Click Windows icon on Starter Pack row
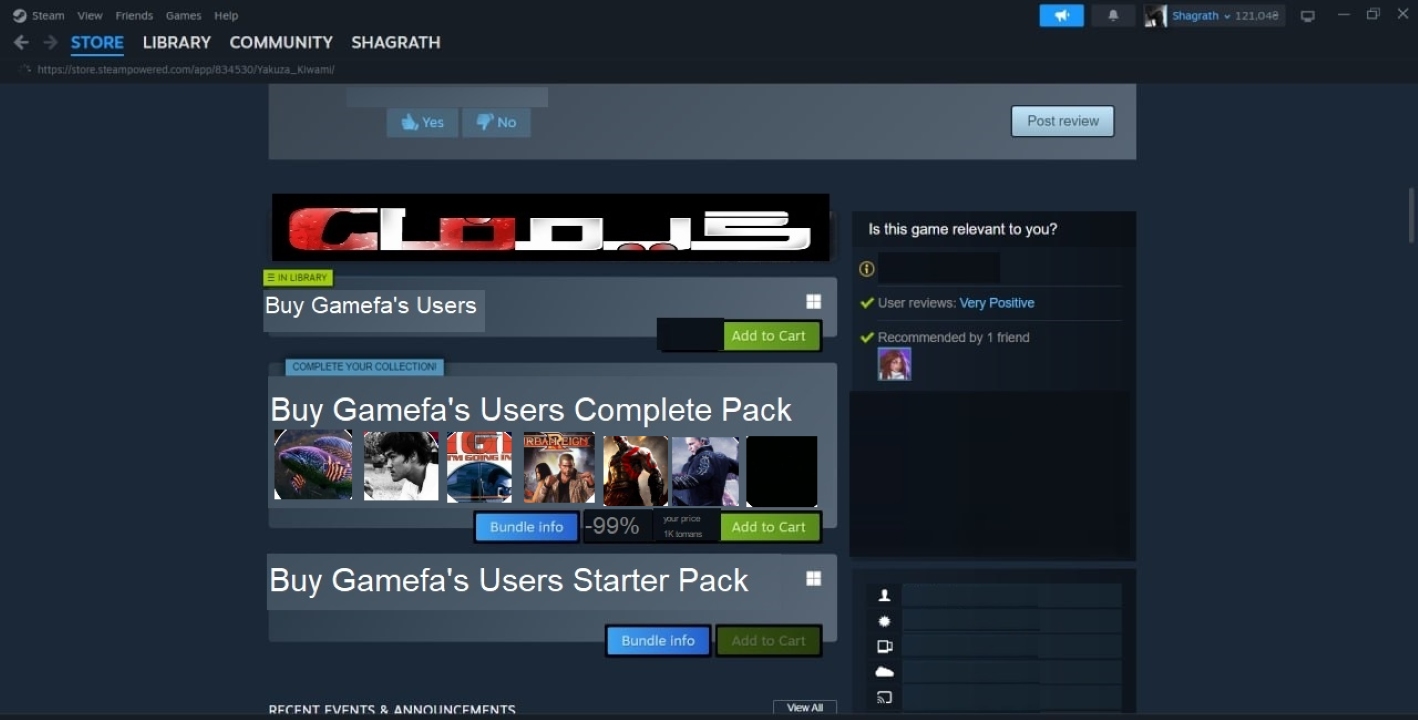This screenshot has height=720, width=1418. (814, 578)
